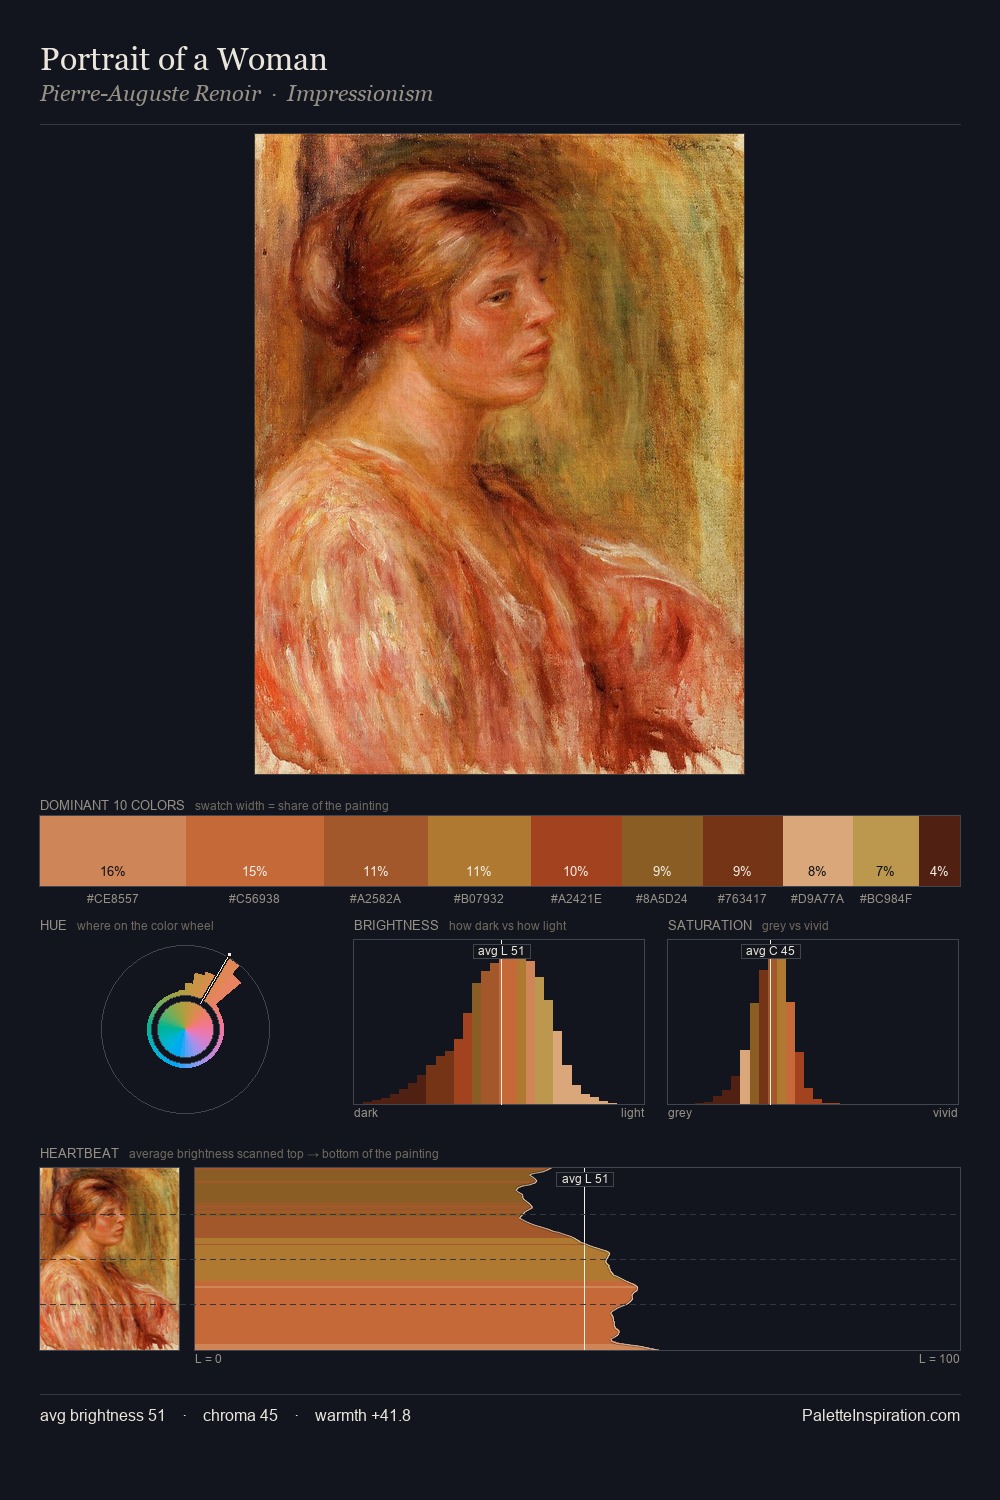Click the 'L = 0' heartbeat axis label
1000x1500 pixels.
point(208,1359)
